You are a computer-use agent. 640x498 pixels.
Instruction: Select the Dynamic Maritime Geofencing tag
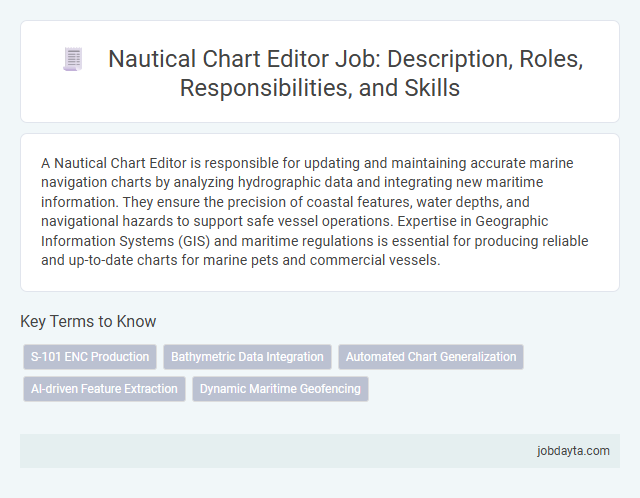pos(280,389)
